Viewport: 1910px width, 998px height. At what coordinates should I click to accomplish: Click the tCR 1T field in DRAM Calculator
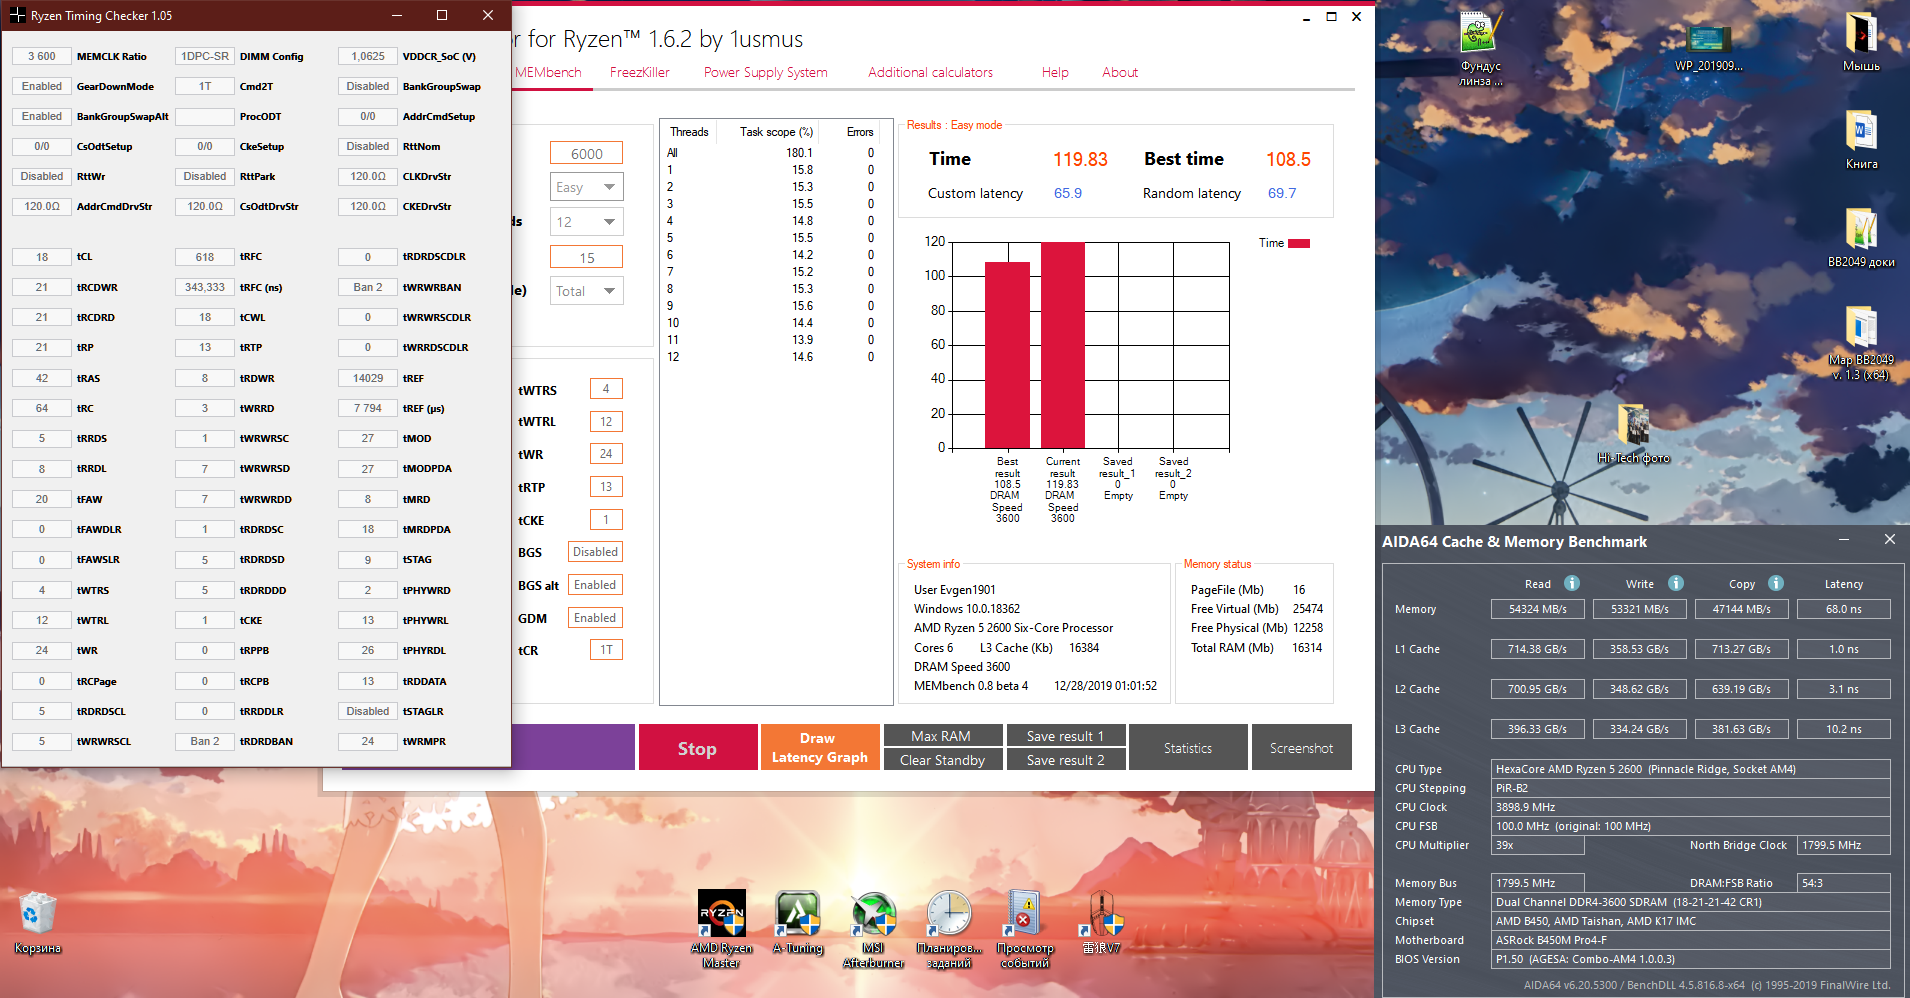coord(606,650)
